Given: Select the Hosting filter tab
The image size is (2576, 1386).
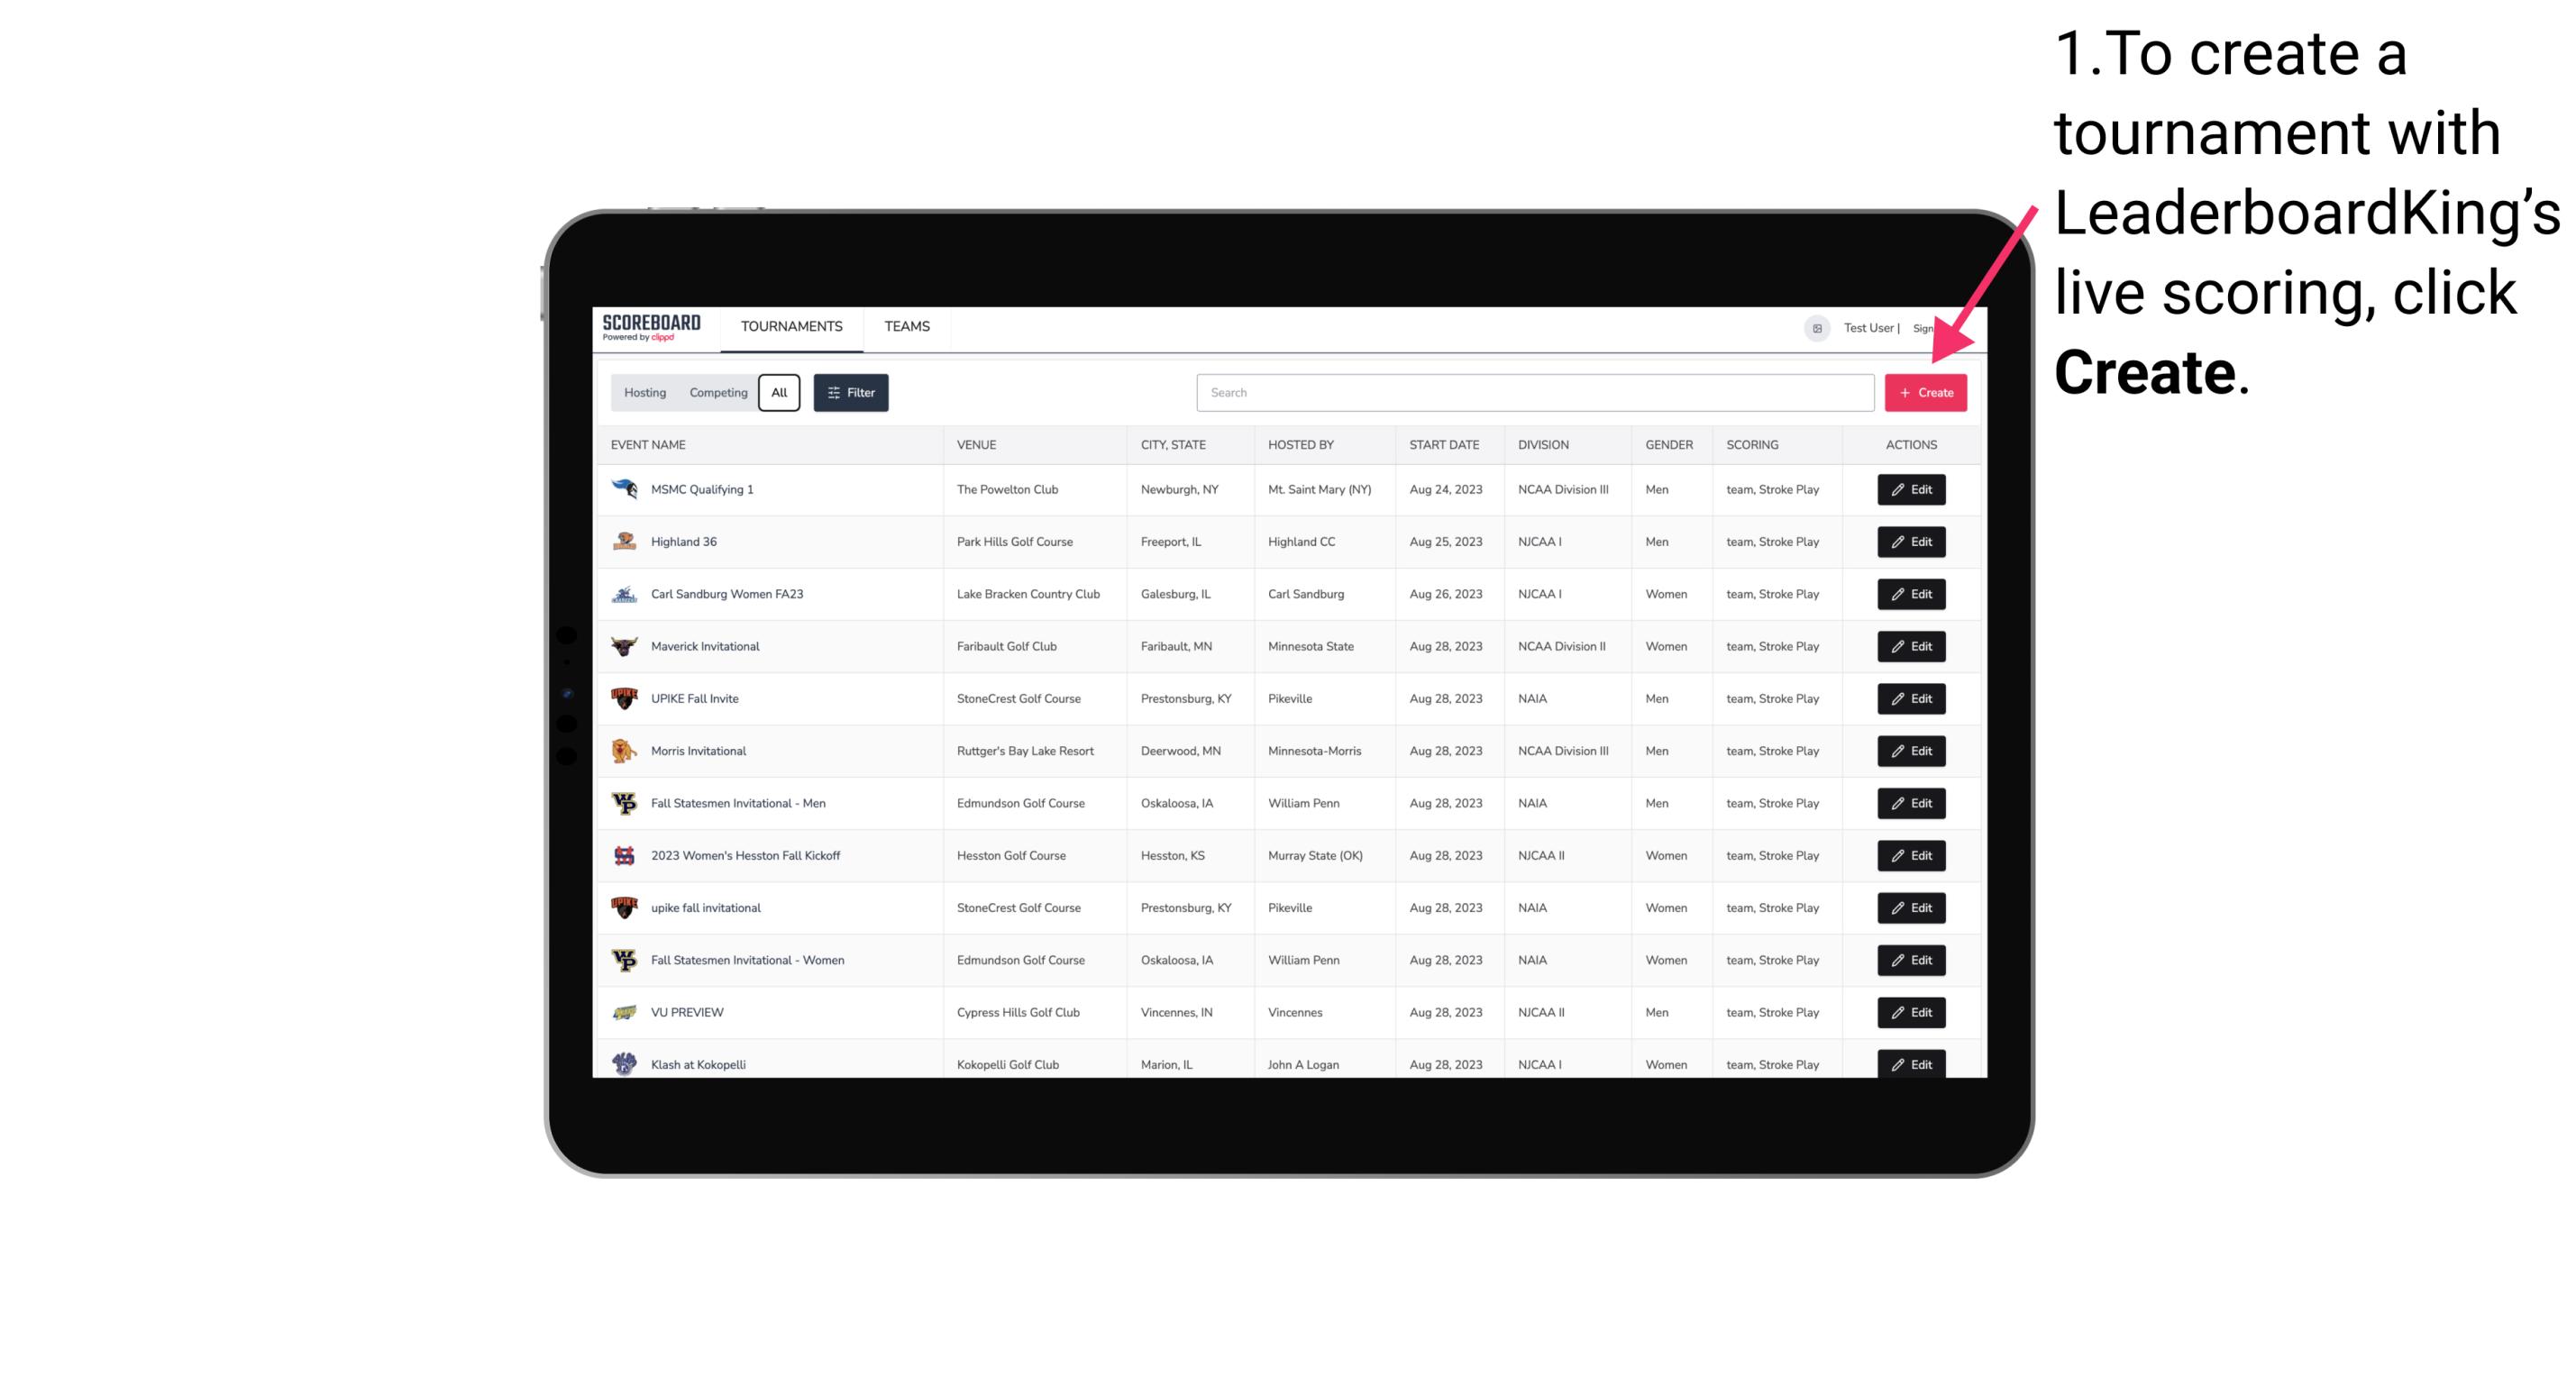Looking at the screenshot, I should [645, 393].
